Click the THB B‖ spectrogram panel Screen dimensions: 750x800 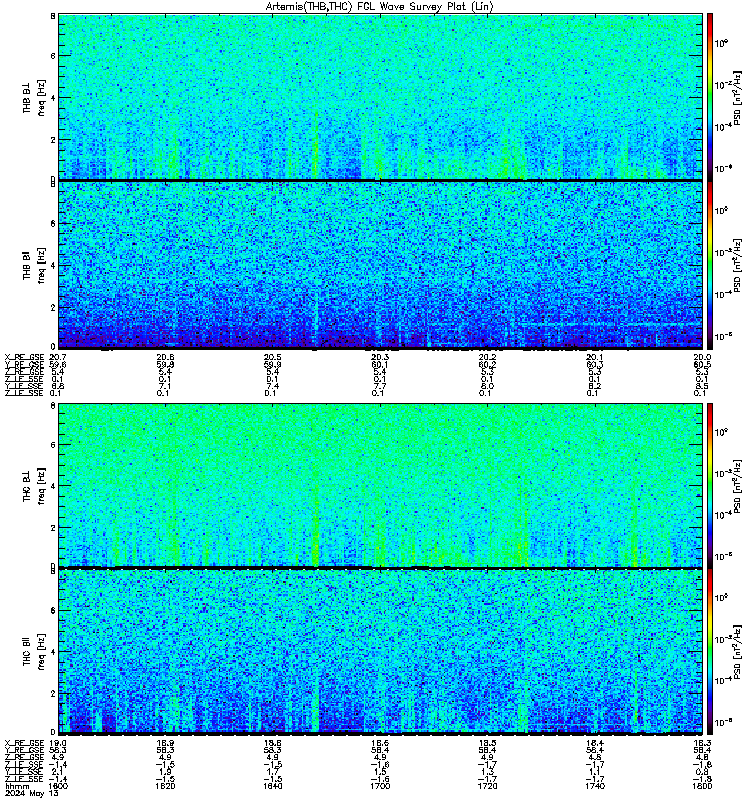381,265
